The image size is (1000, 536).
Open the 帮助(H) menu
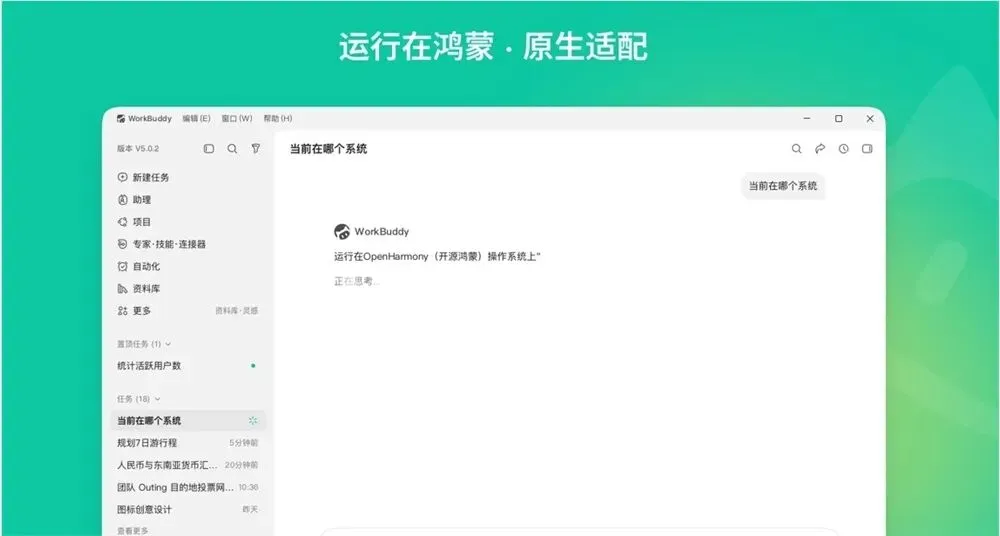278,119
